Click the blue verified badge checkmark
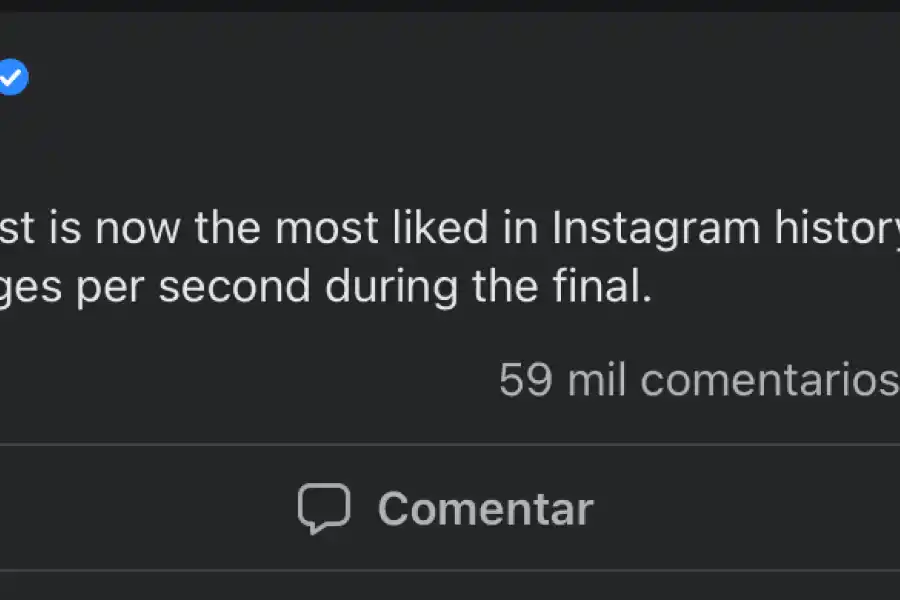The height and width of the screenshot is (600, 900). [12, 77]
